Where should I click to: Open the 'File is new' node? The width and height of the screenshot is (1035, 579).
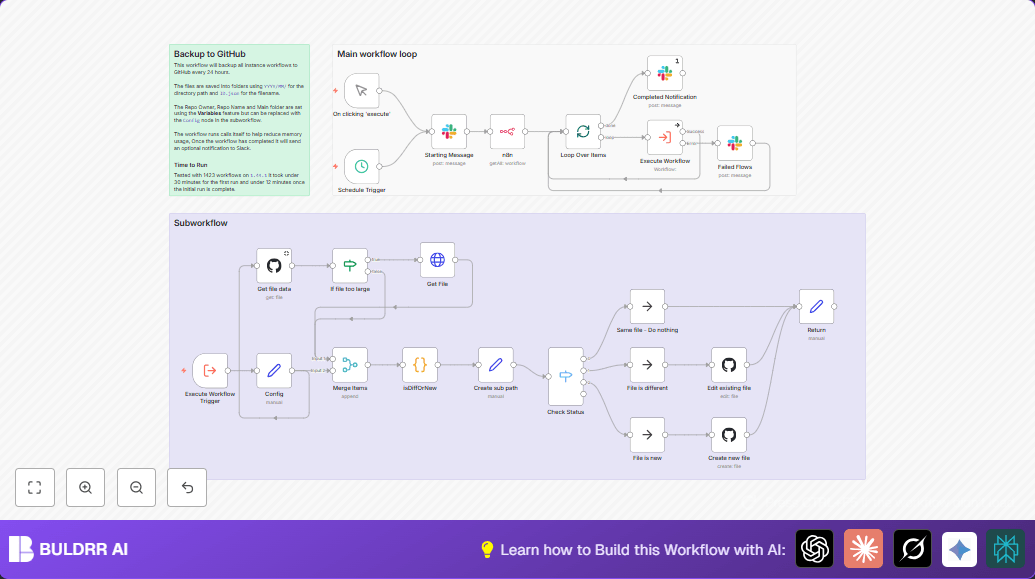647,434
